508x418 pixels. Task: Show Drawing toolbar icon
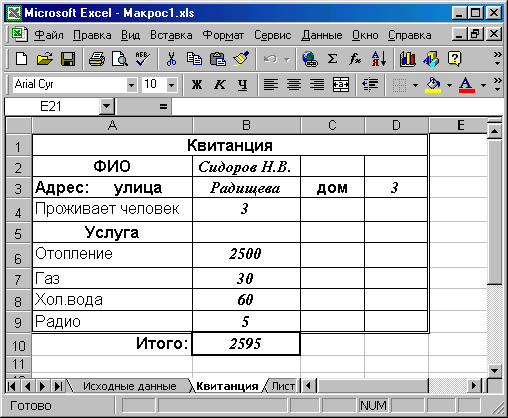click(431, 59)
